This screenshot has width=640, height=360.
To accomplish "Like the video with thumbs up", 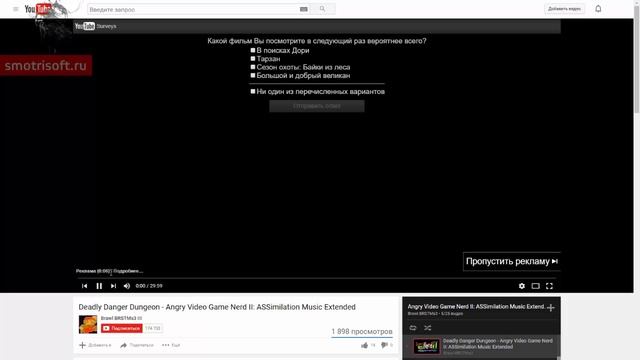I will pos(364,345).
